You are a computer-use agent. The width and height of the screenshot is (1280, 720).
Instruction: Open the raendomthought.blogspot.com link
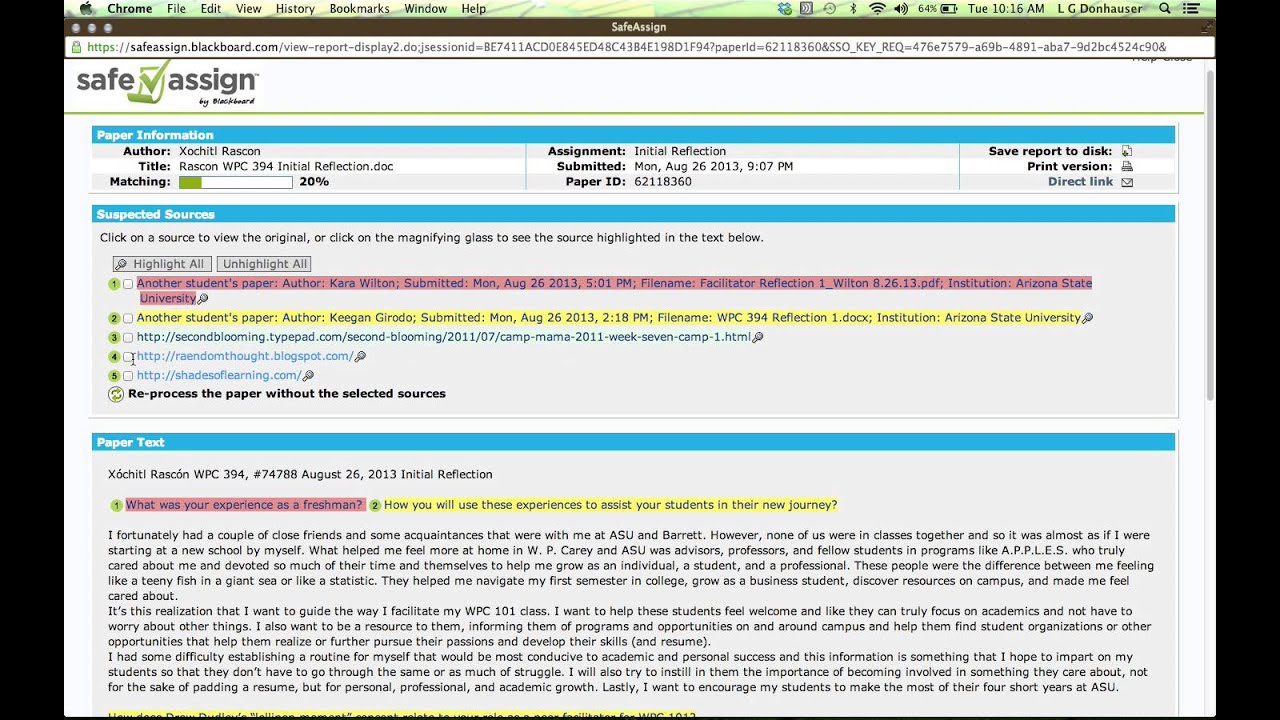[245, 356]
